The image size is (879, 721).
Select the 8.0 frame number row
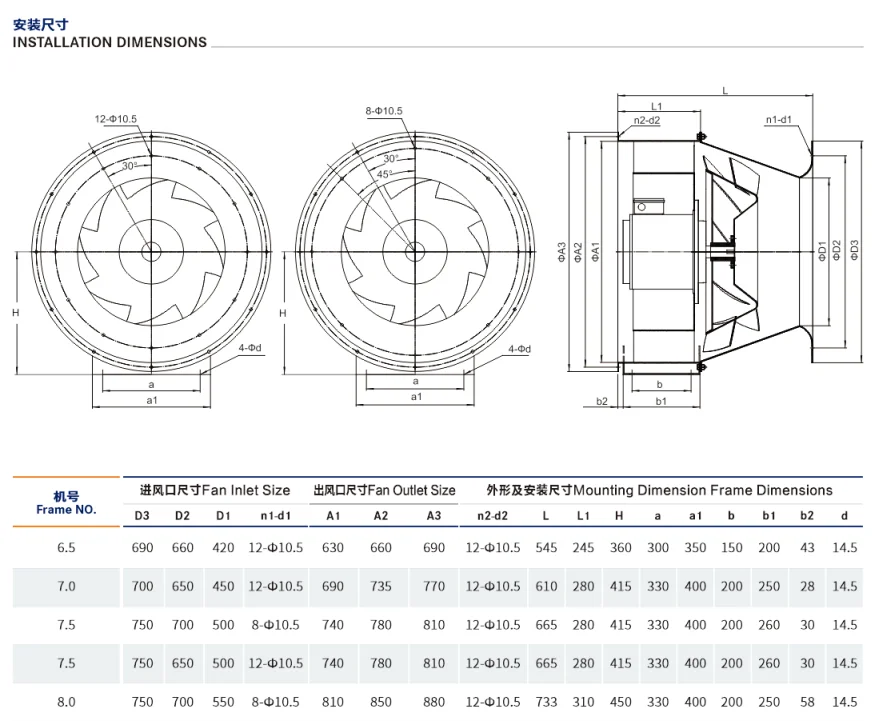[437, 702]
